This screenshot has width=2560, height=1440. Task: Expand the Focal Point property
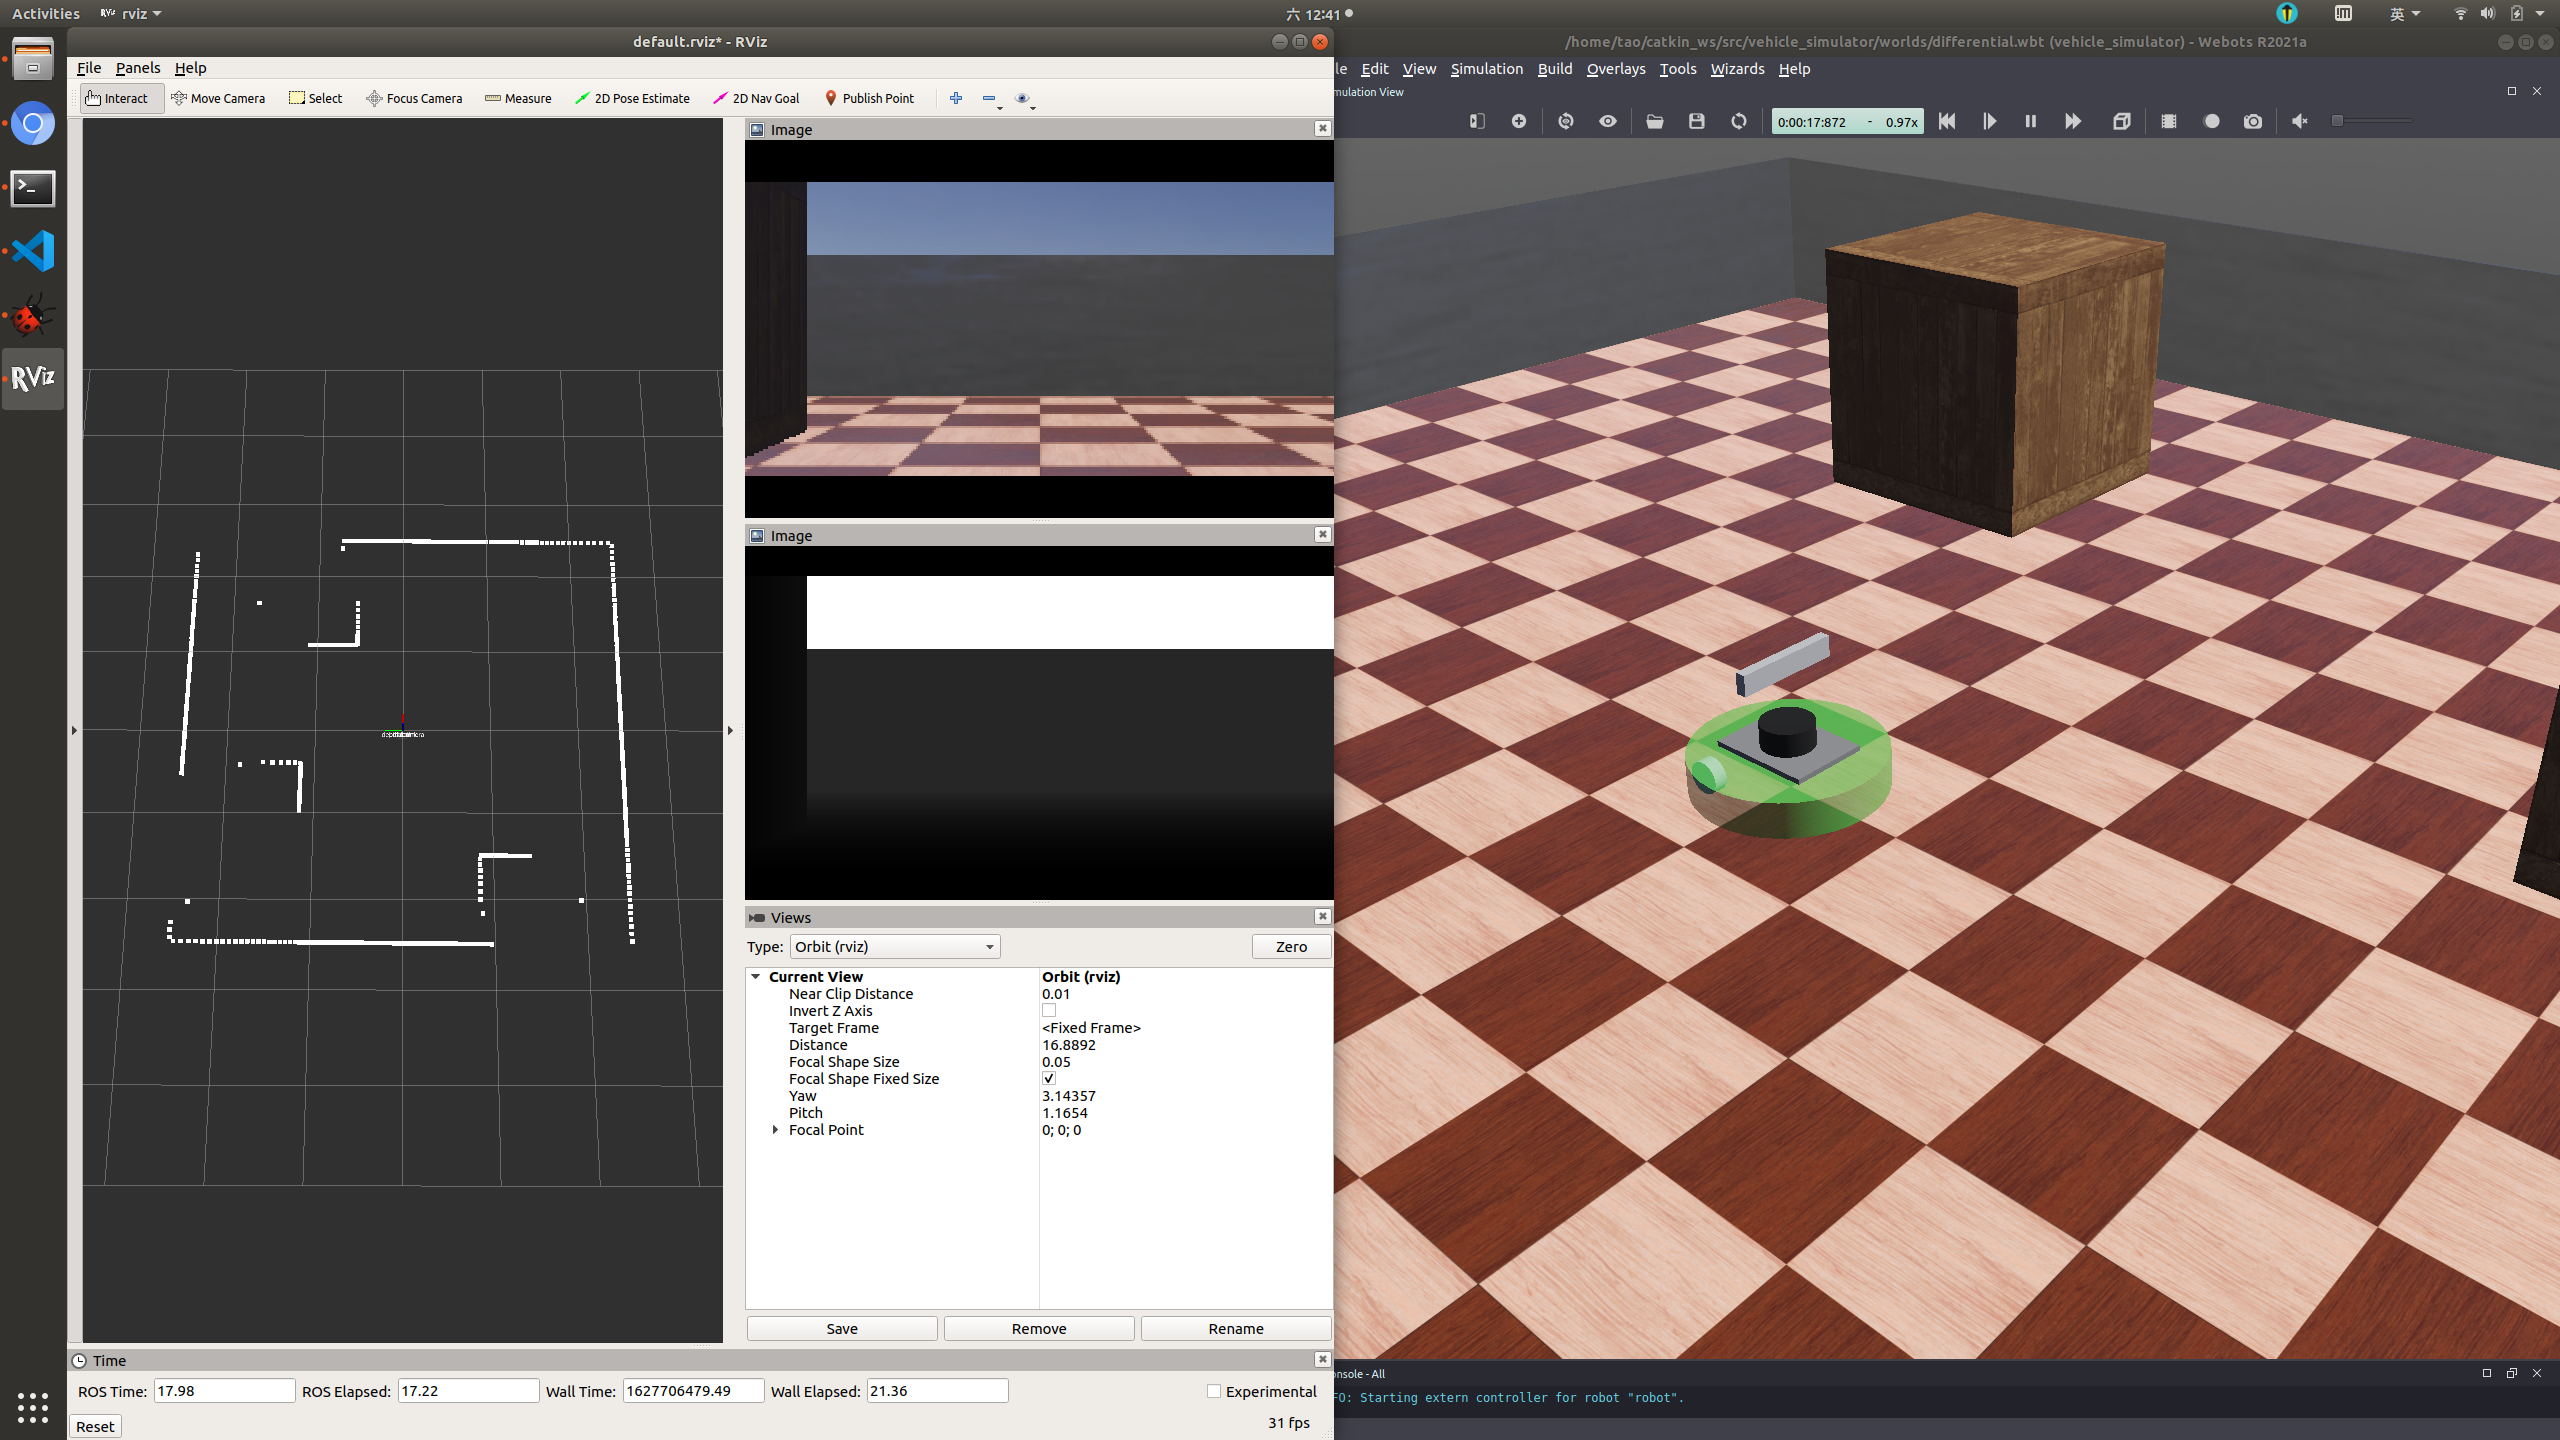pos(775,1130)
